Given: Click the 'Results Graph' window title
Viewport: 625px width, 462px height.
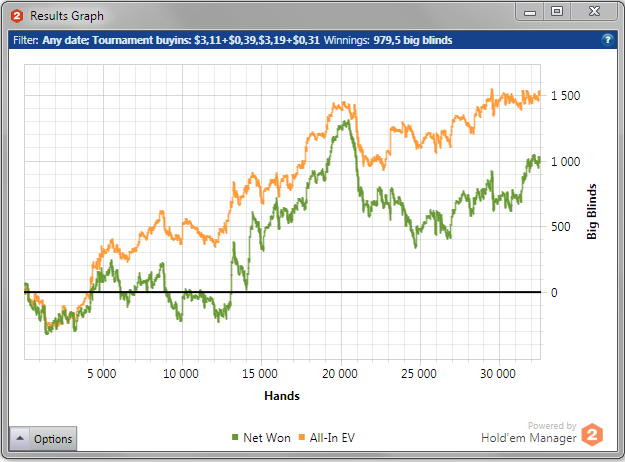Looking at the screenshot, I should [67, 16].
